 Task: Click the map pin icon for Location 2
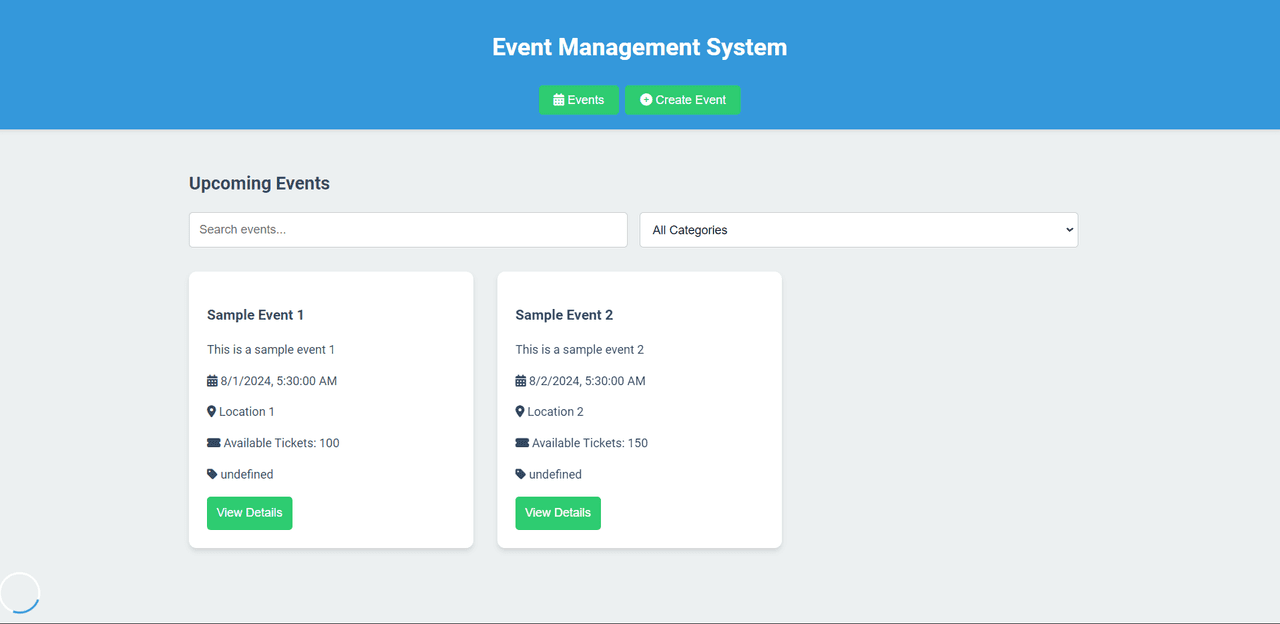[520, 412]
